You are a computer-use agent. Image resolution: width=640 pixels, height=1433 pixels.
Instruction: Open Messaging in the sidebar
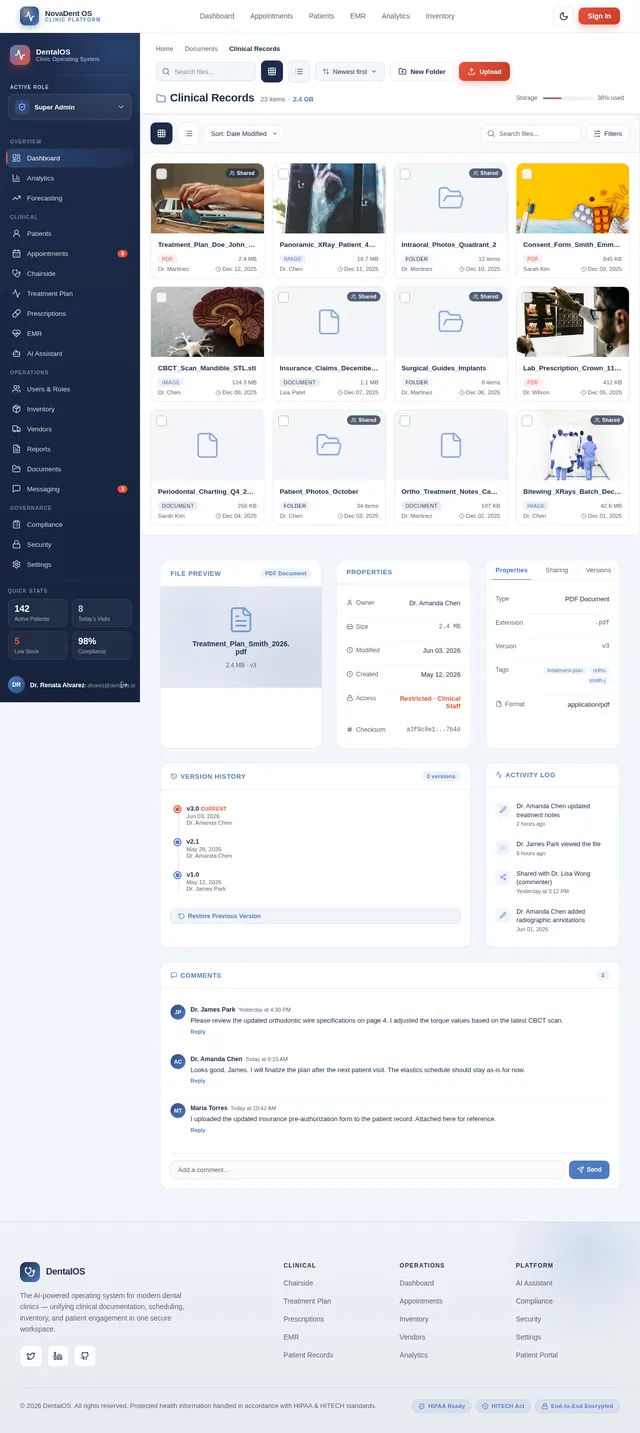click(43, 489)
